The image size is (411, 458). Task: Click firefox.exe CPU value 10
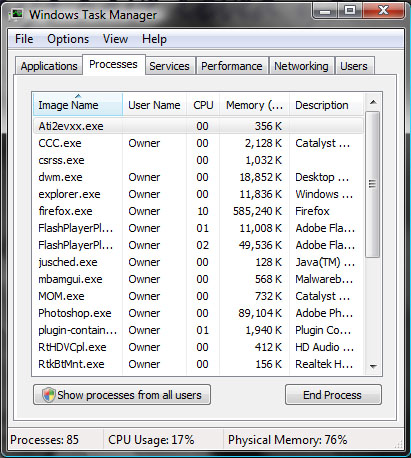coord(202,211)
